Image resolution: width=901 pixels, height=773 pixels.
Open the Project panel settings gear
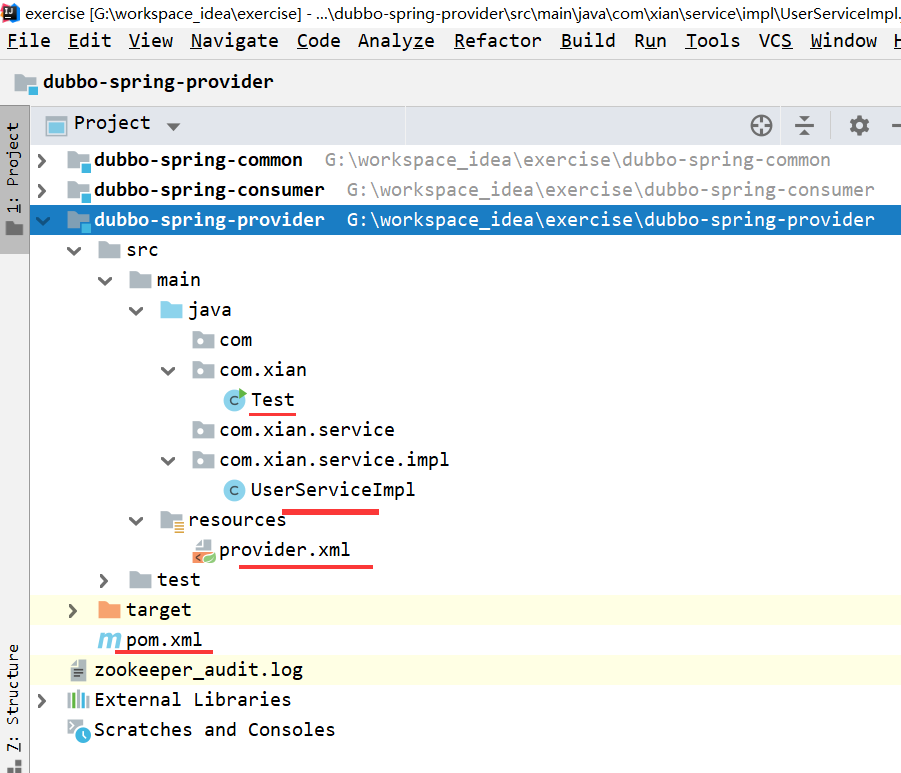pyautogui.click(x=859, y=125)
